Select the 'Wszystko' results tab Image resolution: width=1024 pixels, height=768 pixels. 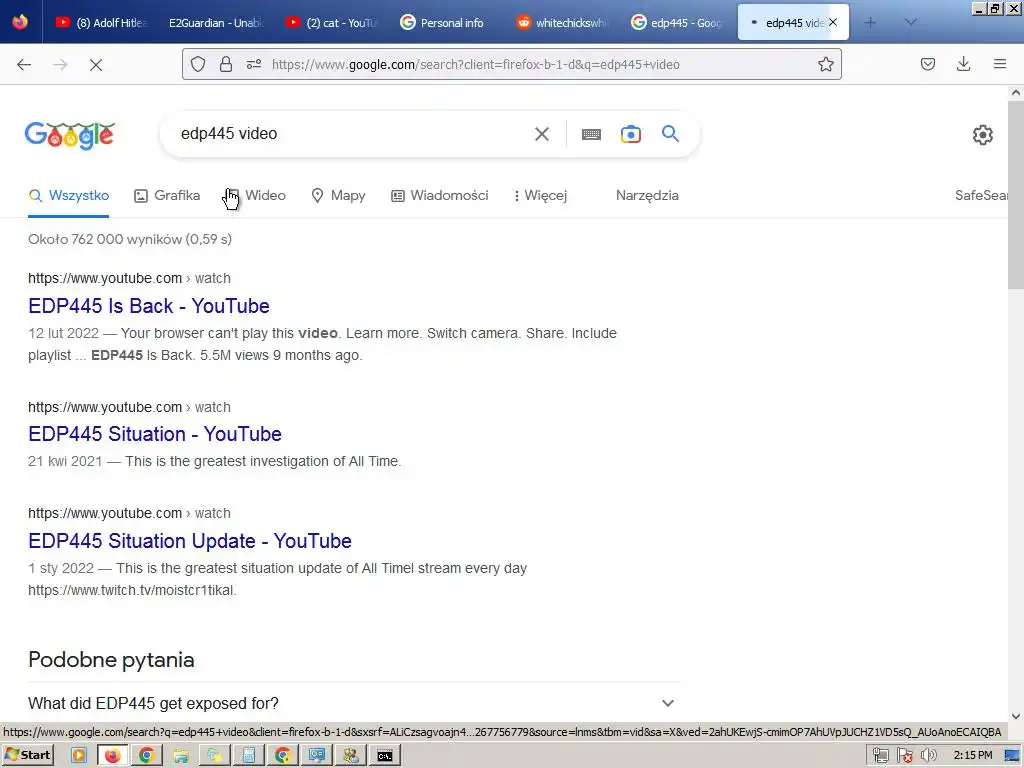click(x=69, y=195)
